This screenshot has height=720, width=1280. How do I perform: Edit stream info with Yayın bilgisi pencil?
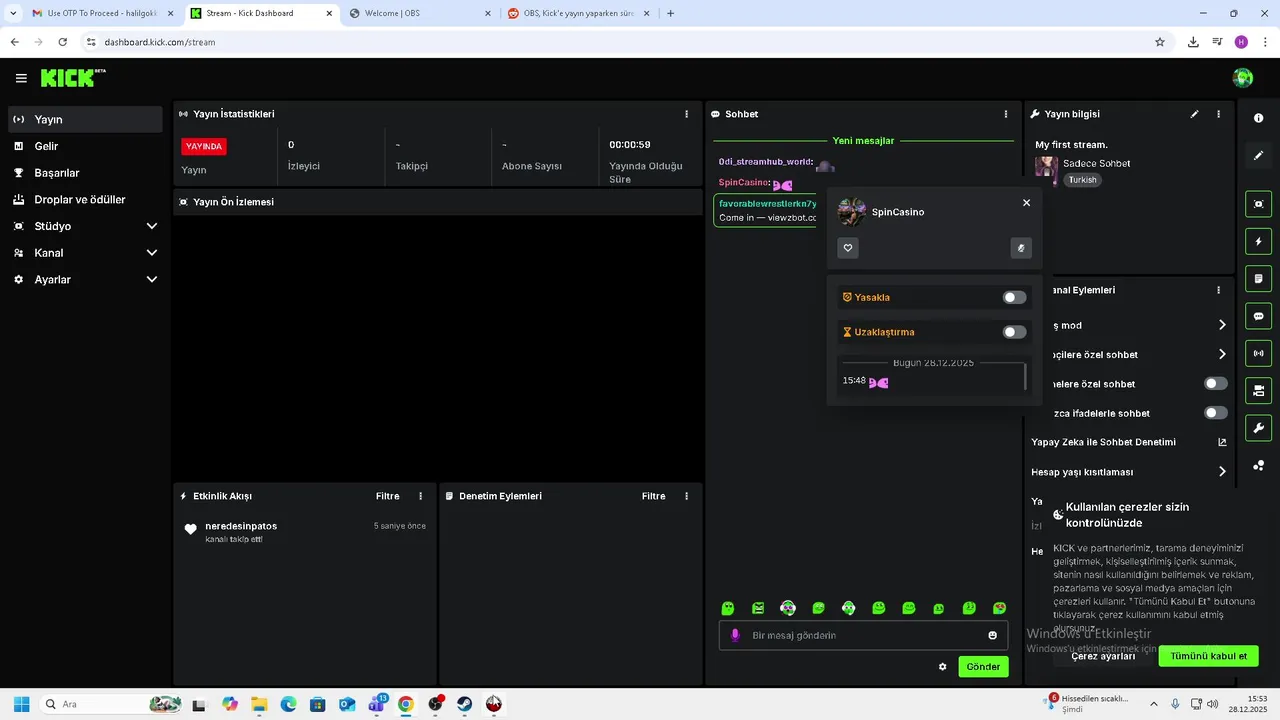(x=1194, y=114)
